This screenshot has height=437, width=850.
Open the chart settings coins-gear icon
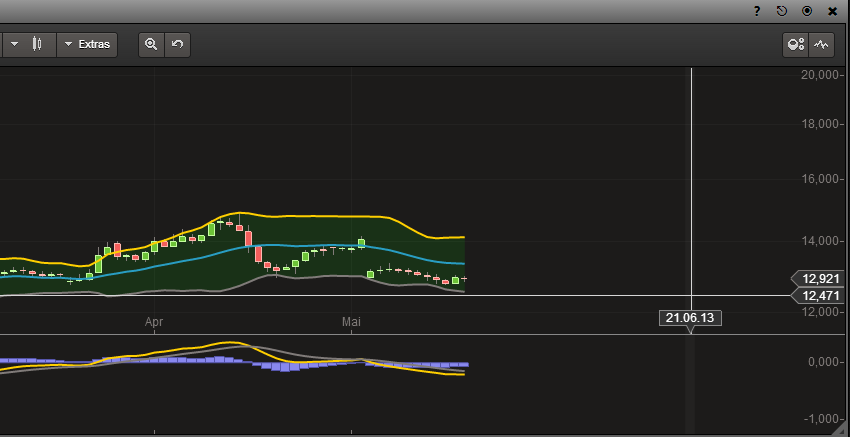[x=795, y=44]
